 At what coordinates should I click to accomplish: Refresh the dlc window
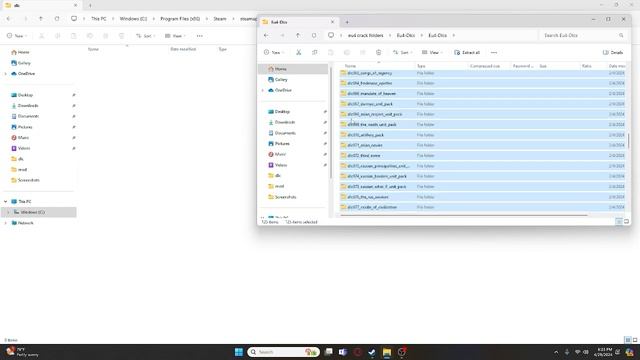coord(57,19)
